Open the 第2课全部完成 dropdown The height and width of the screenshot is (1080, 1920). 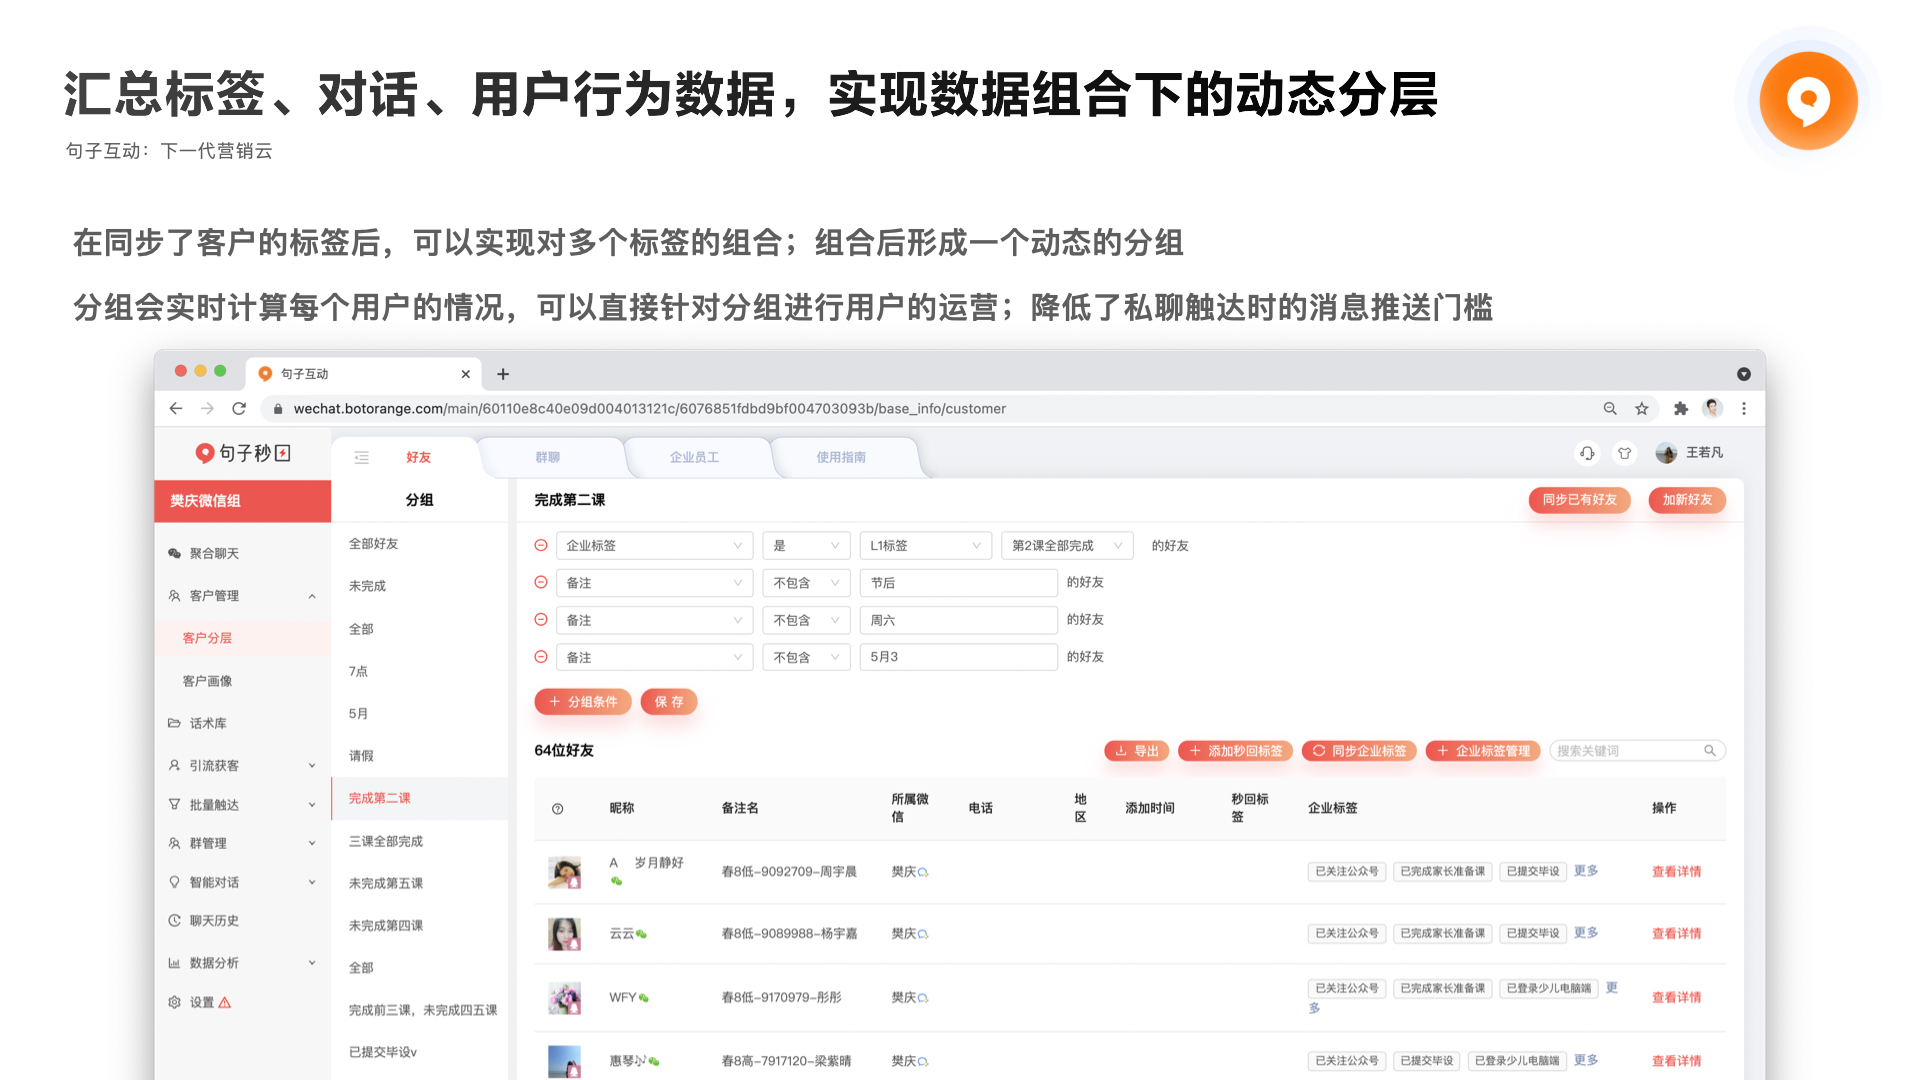(1067, 545)
